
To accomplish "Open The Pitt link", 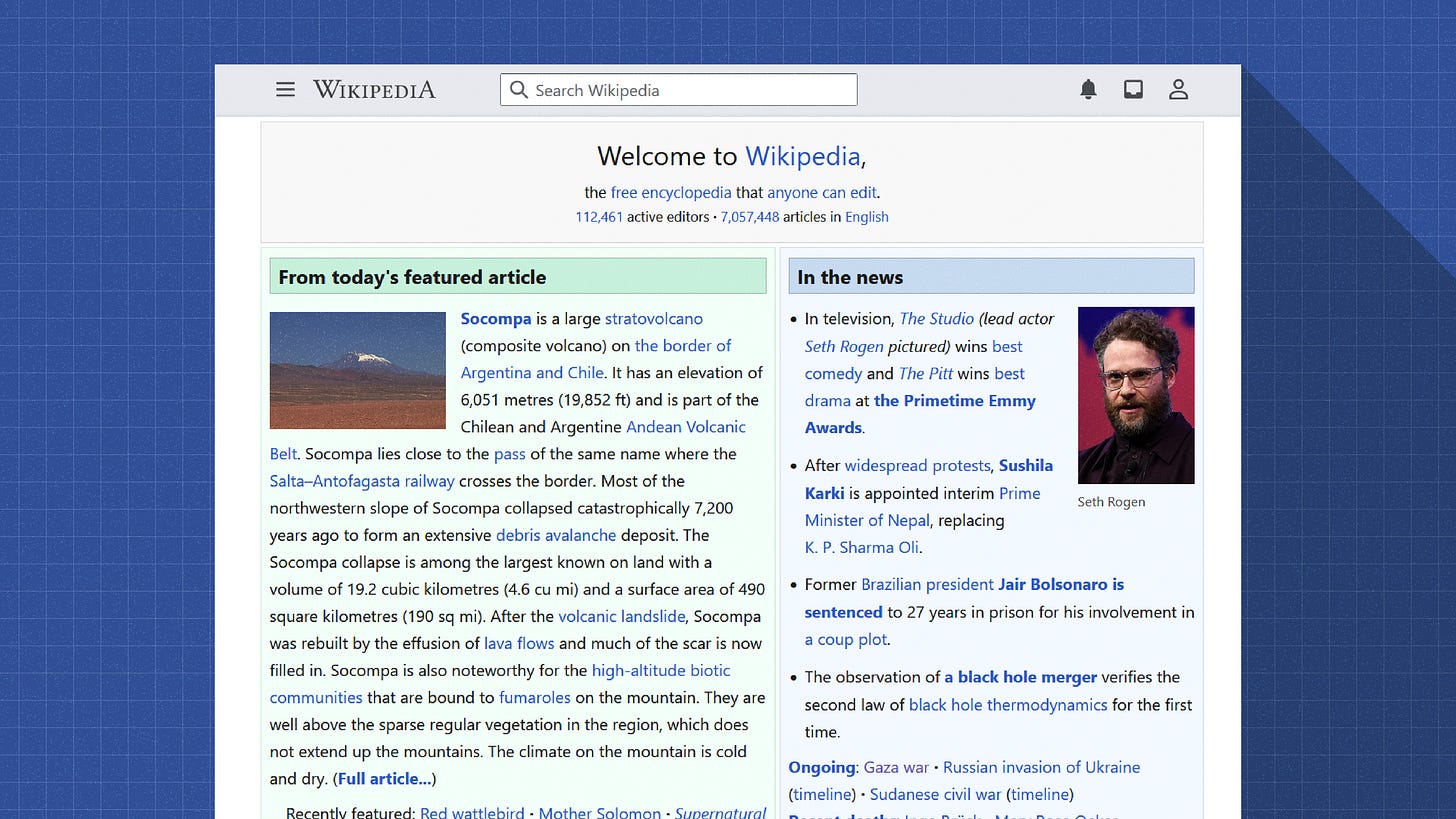I will 925,373.
